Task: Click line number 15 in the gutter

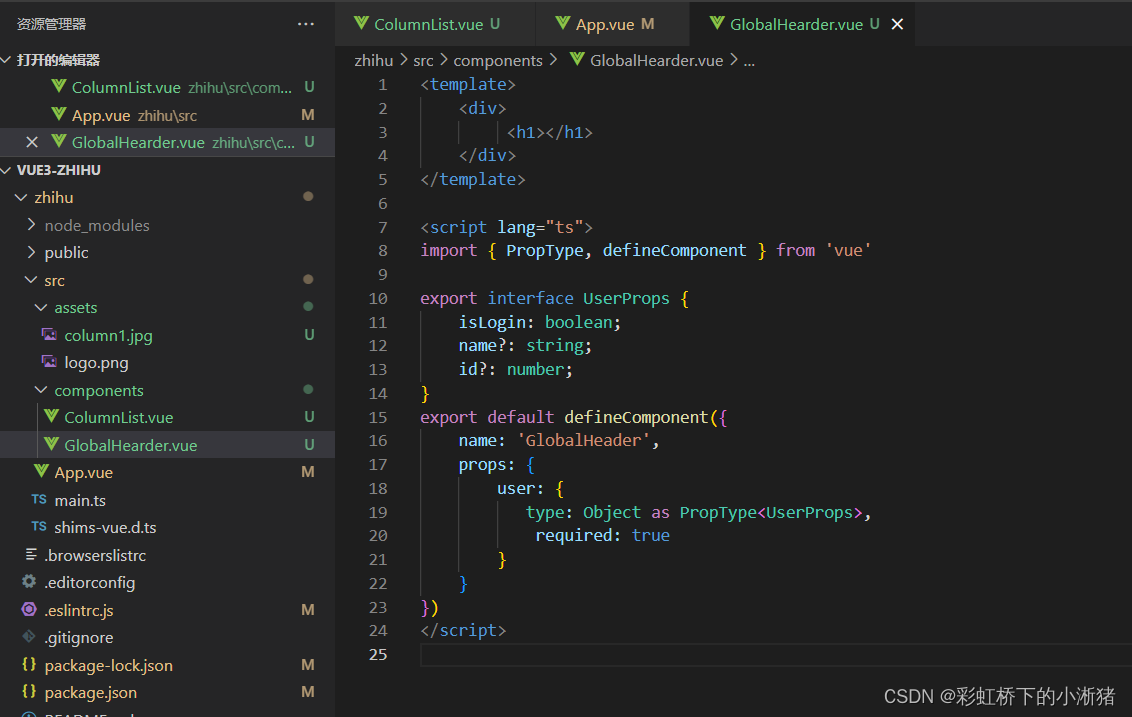Action: point(378,417)
